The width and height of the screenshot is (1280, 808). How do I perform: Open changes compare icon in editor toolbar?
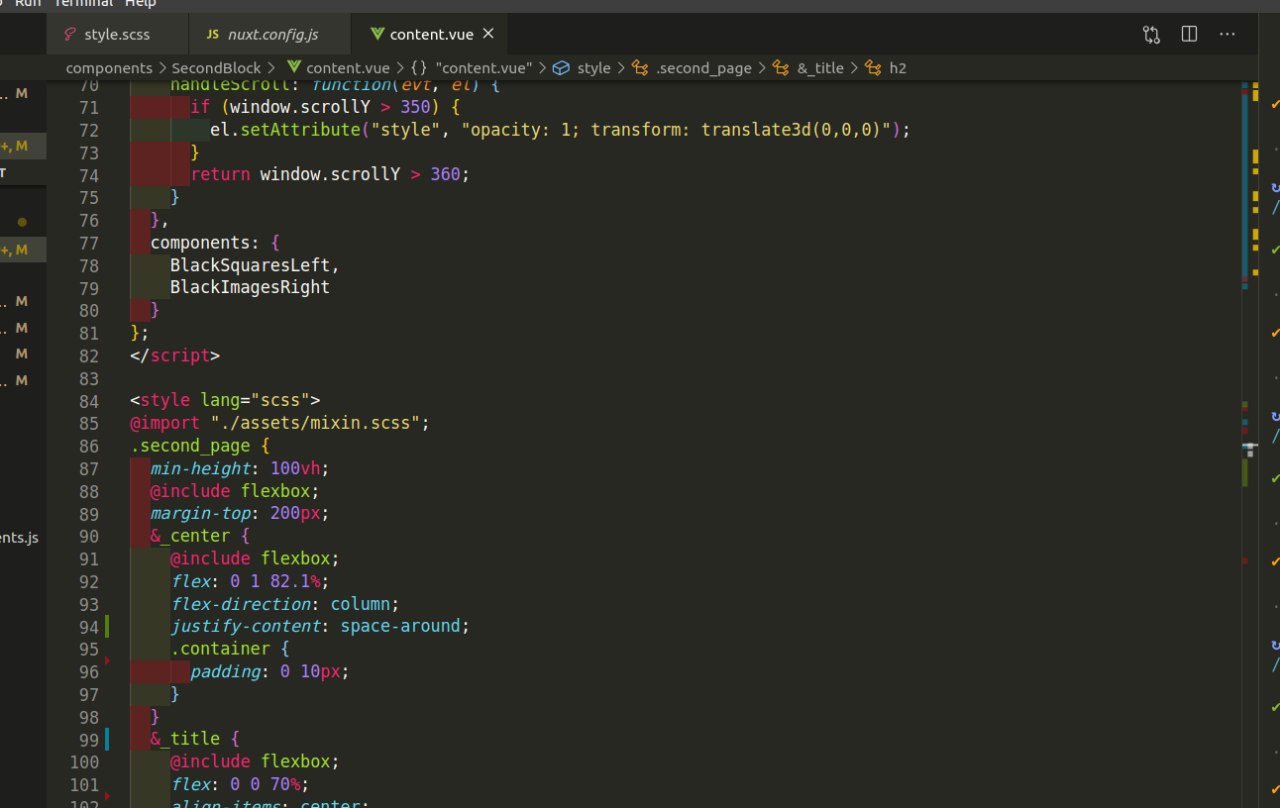[x=1151, y=34]
